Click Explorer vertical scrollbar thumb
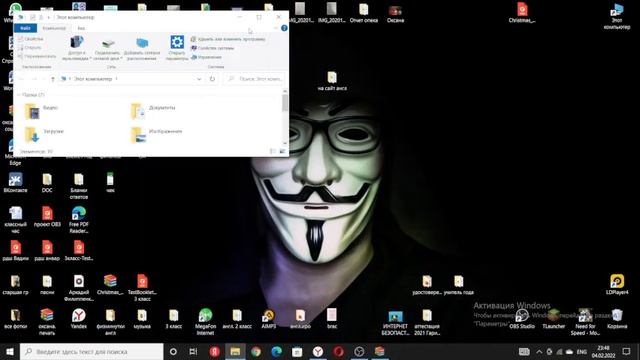 284,102
